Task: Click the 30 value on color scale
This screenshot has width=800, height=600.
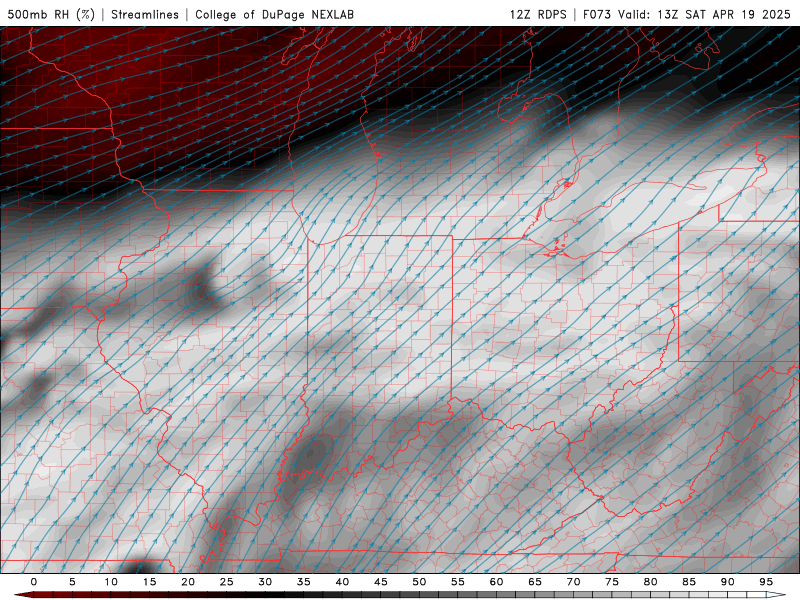Action: [265, 582]
